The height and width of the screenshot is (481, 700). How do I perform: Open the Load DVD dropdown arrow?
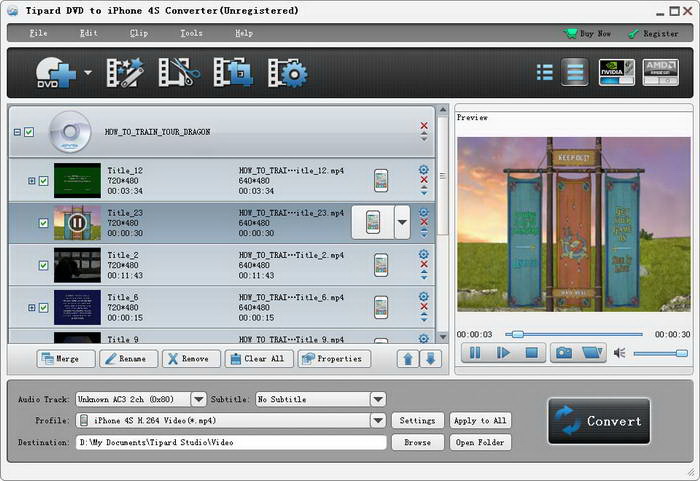point(88,72)
